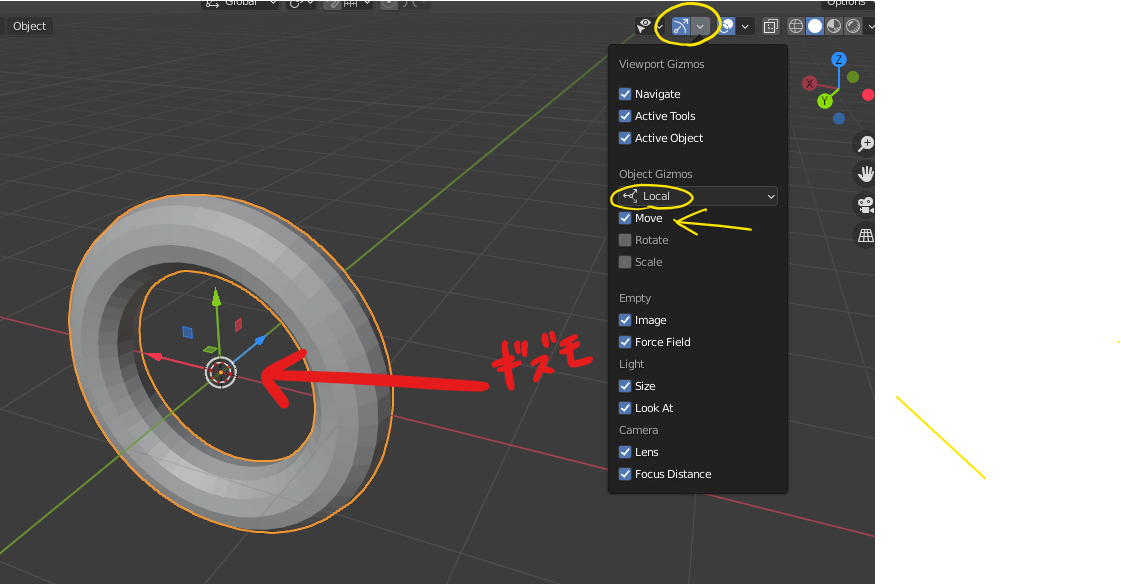
Task: Click the red plane handle of move gizmo
Action: (x=238, y=325)
